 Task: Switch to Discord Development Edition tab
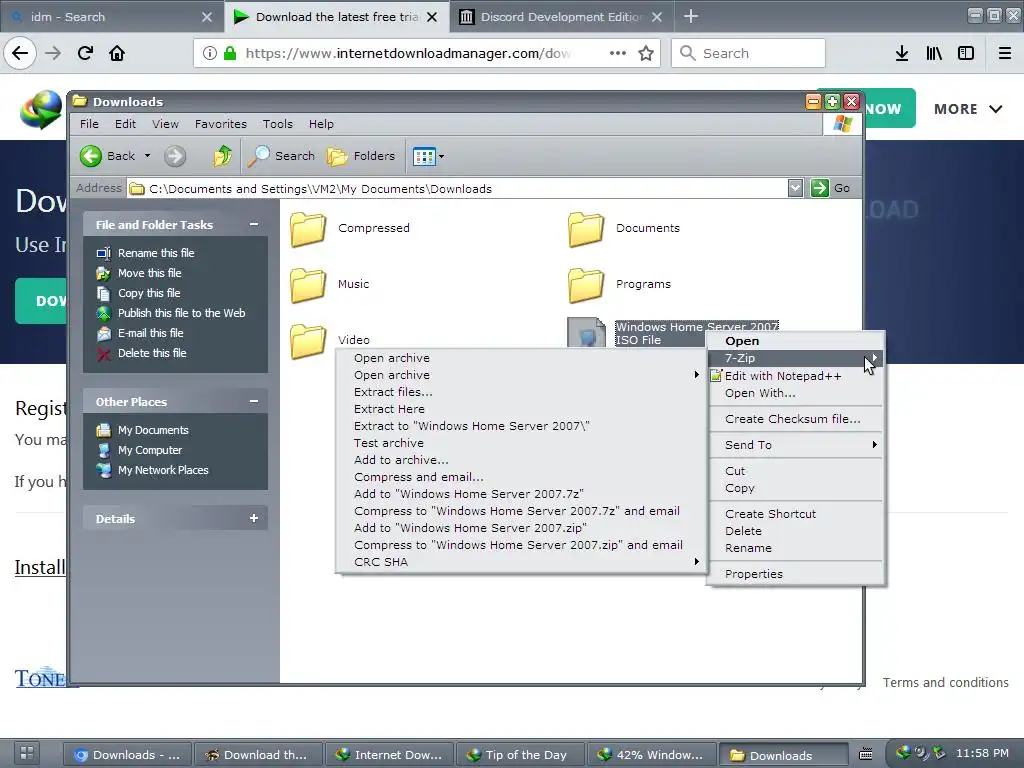click(562, 17)
